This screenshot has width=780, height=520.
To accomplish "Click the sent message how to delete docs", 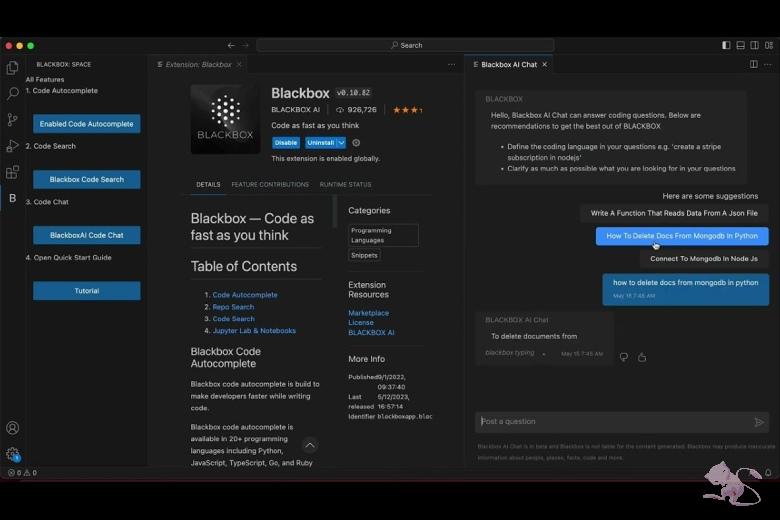I will point(685,289).
